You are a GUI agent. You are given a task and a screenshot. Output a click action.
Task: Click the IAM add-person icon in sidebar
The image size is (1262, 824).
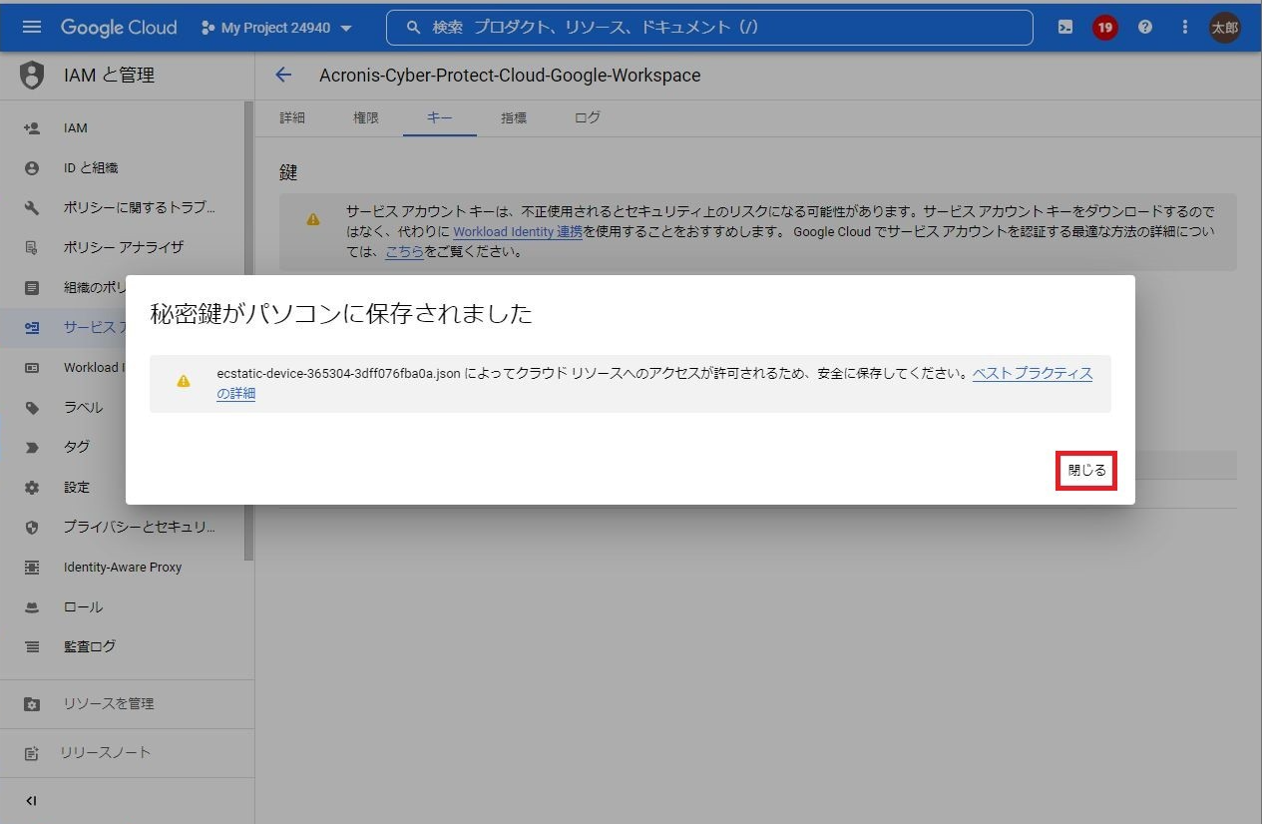point(32,128)
